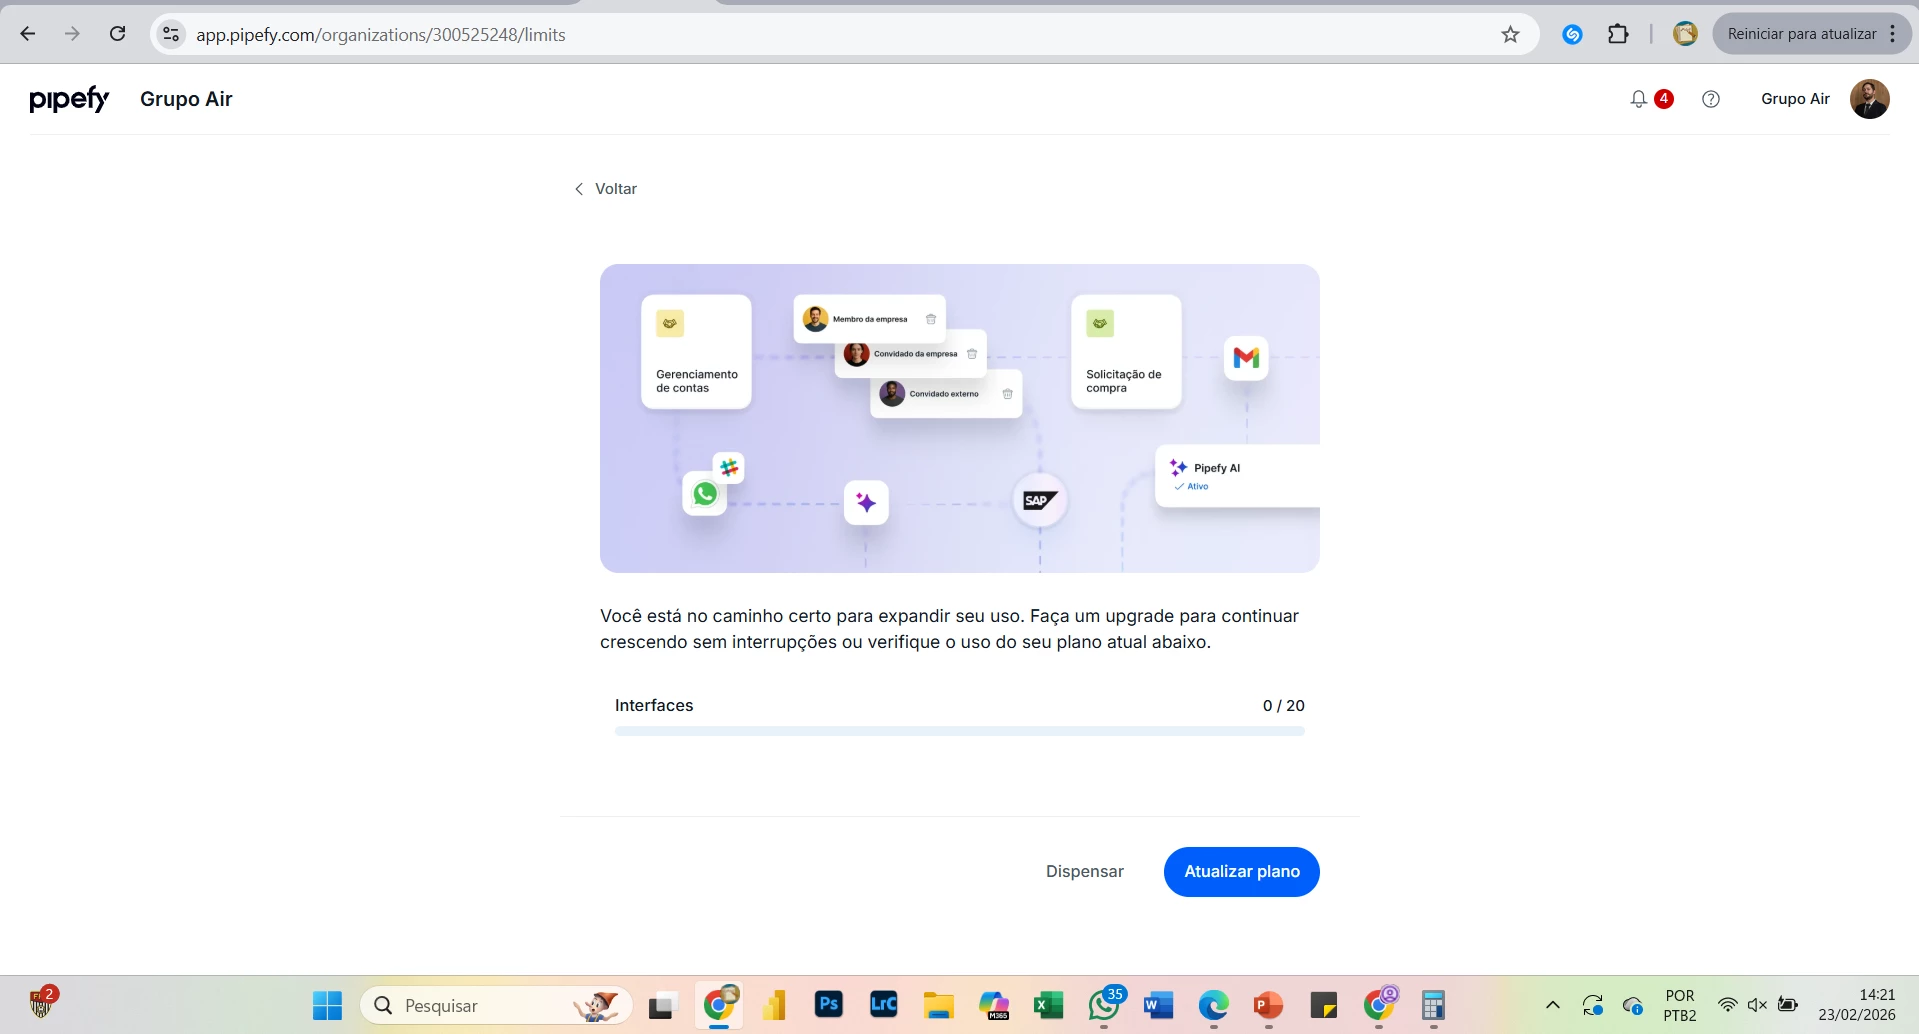Click Grupo Air organization name header
The width and height of the screenshot is (1919, 1034).
(186, 99)
